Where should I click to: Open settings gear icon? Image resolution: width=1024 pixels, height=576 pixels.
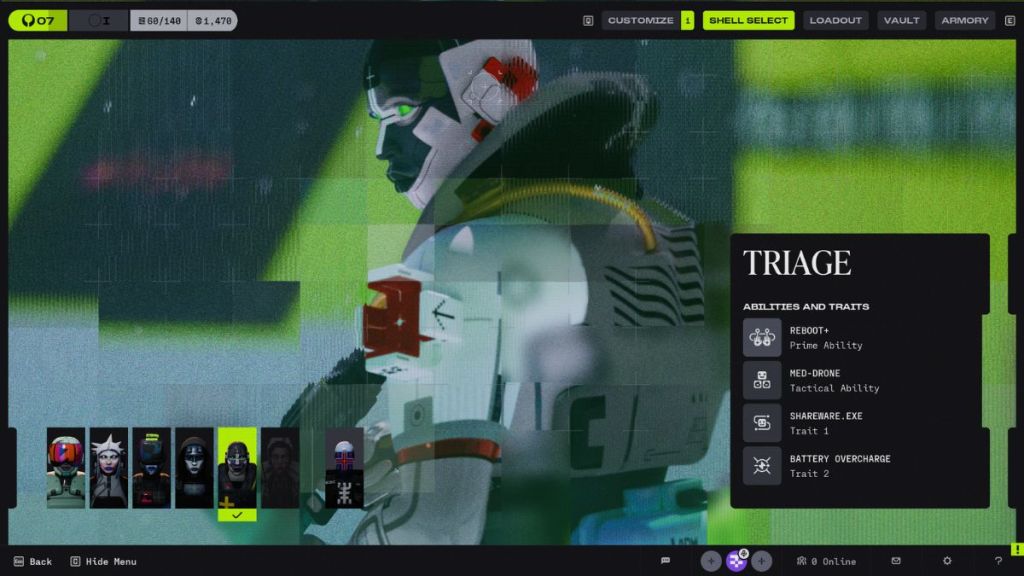(x=947, y=561)
